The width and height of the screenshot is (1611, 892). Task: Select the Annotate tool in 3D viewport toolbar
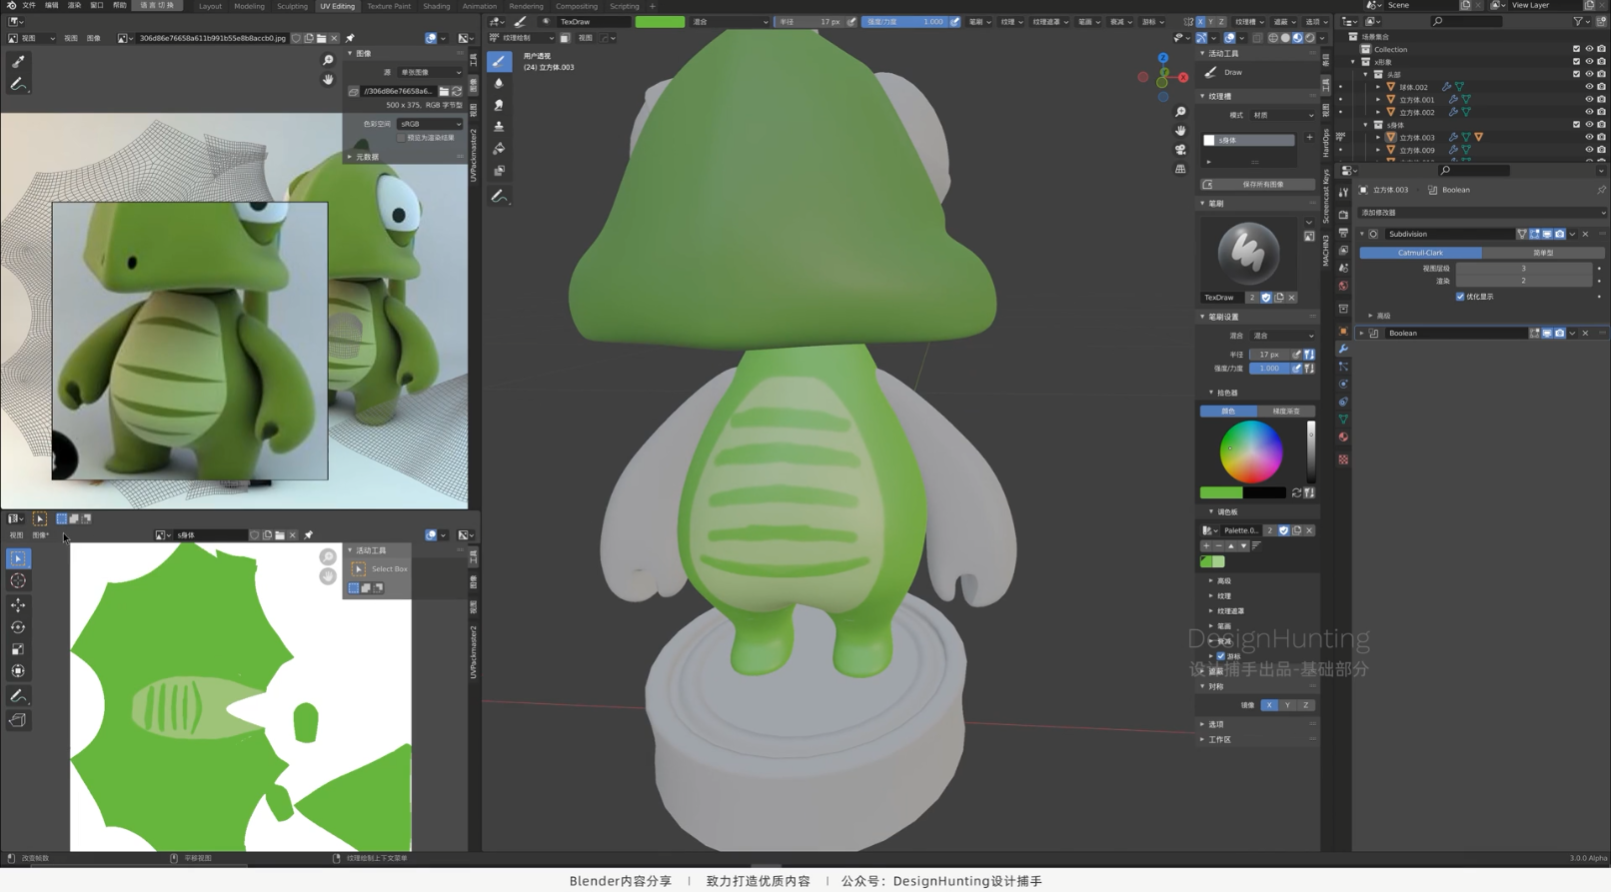pyautogui.click(x=499, y=197)
